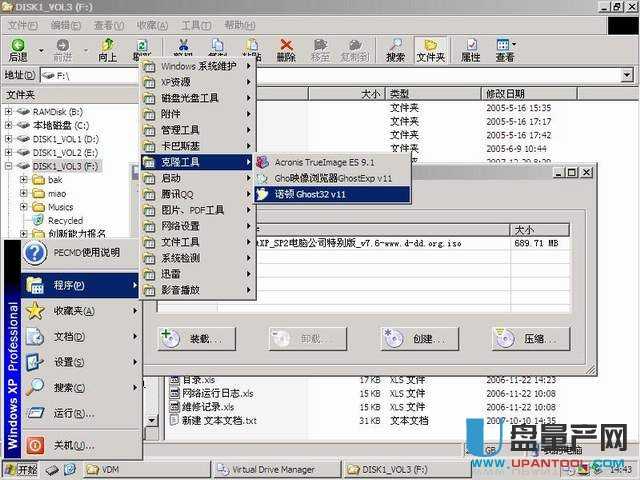Launch 诺顿 Ghost32 v11

tap(332, 194)
